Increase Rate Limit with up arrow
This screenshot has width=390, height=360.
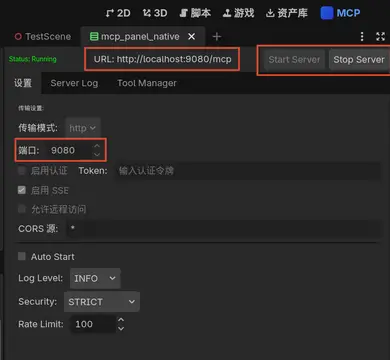121,320
